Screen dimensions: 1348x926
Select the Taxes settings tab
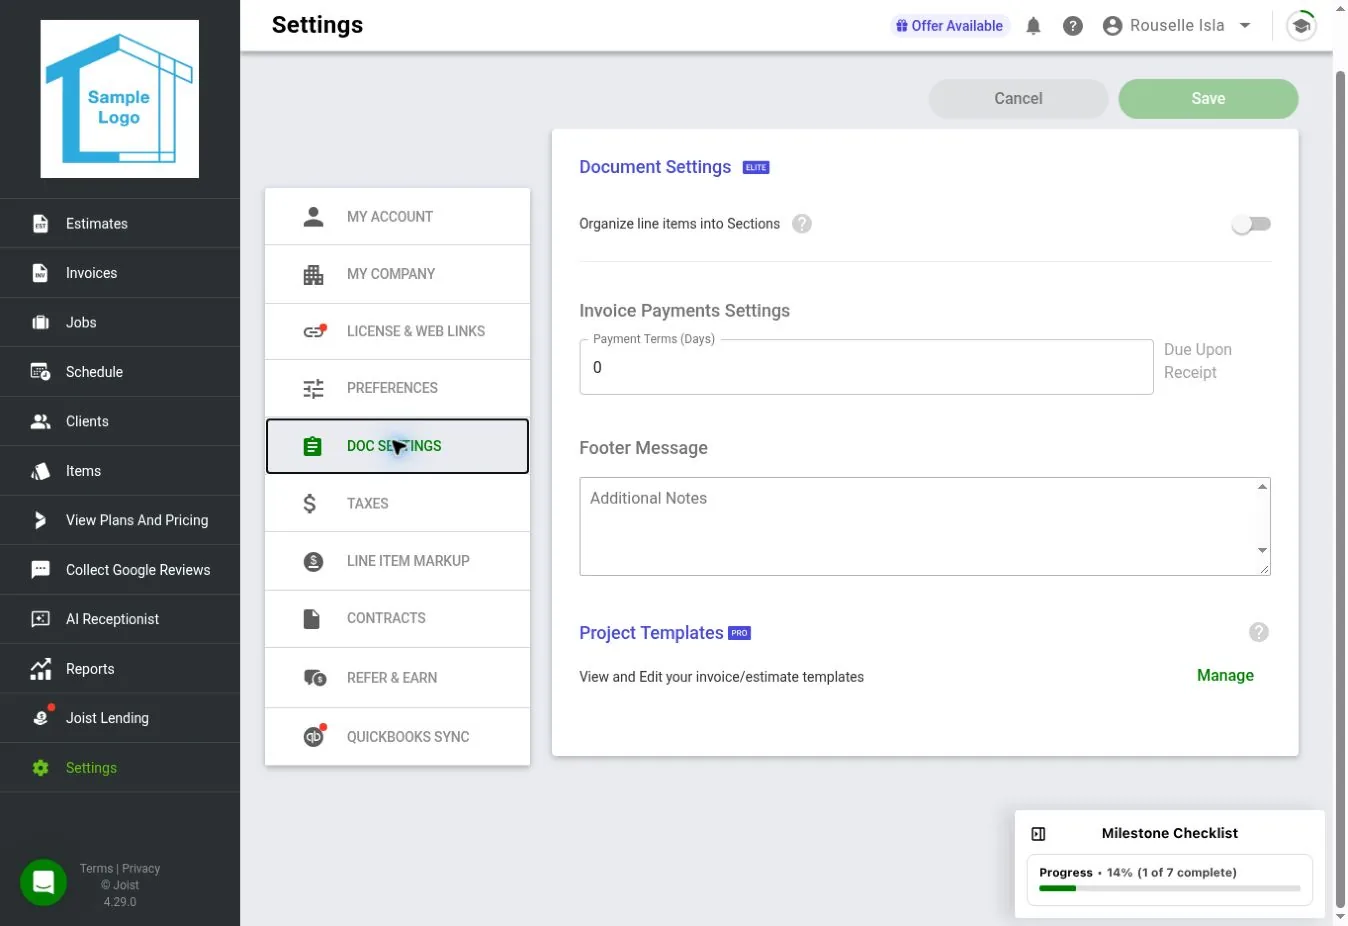pyautogui.click(x=397, y=504)
